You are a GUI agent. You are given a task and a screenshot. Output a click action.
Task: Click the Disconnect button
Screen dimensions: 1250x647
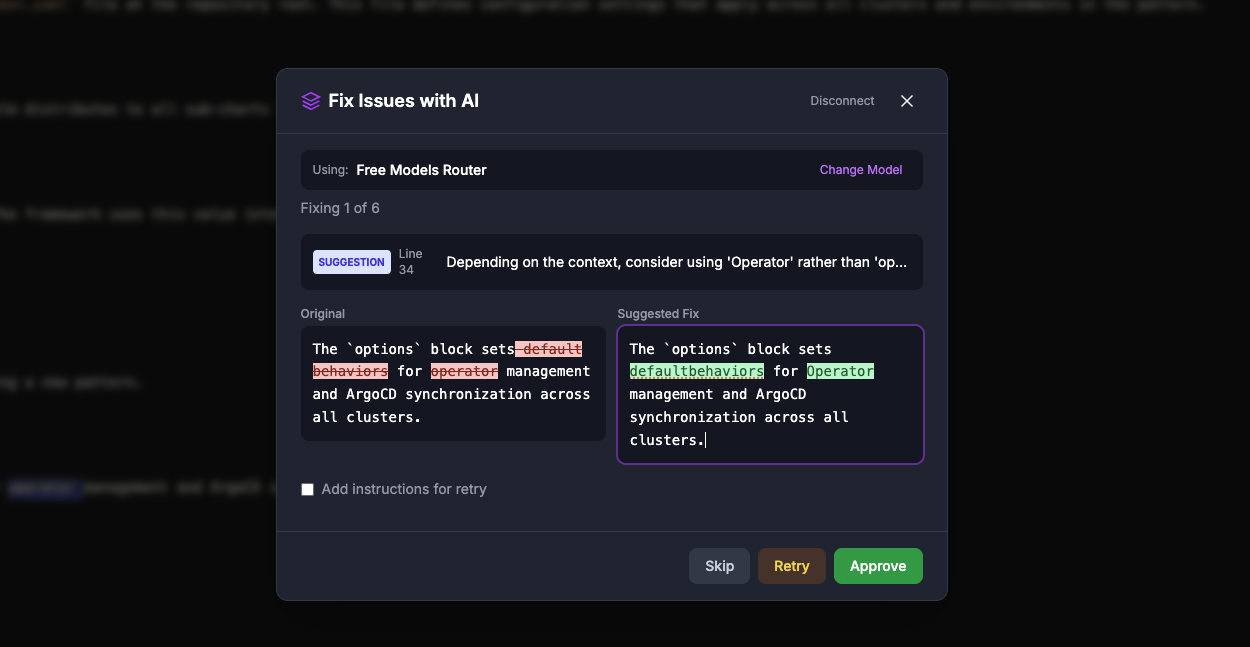click(x=842, y=101)
